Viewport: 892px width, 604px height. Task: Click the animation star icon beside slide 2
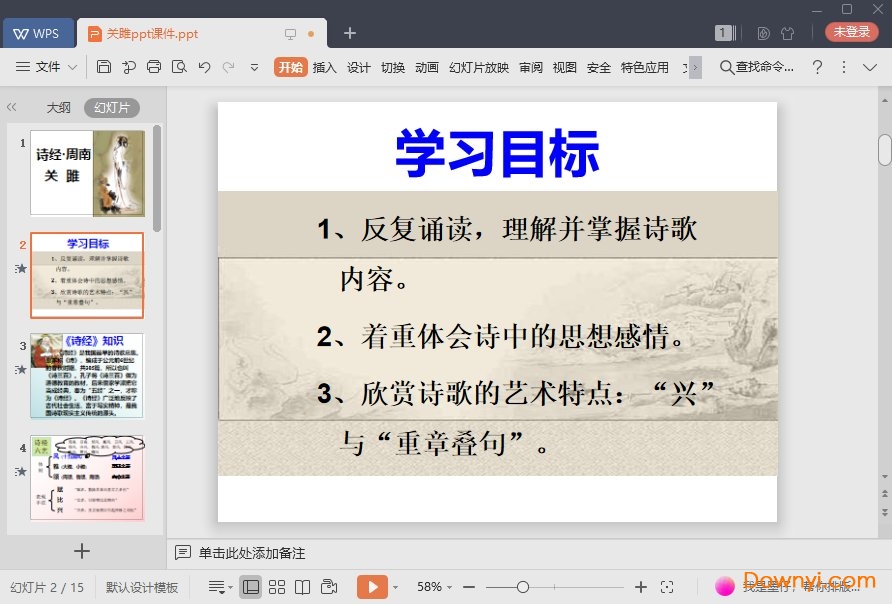click(x=21, y=268)
